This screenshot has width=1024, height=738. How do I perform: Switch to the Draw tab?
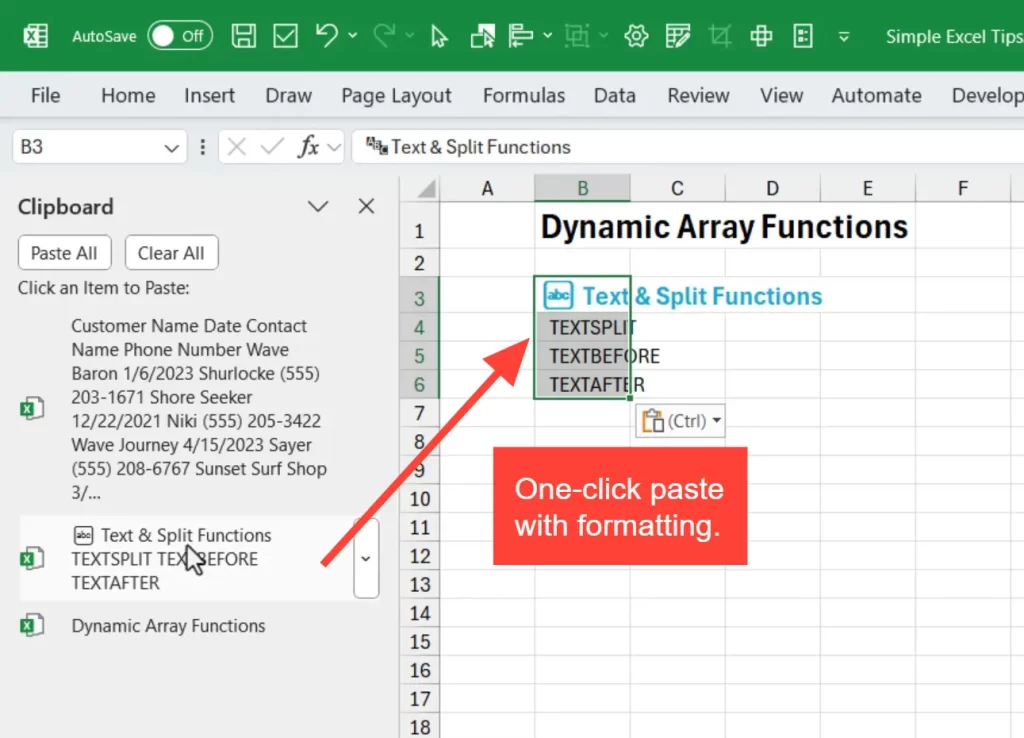(x=289, y=95)
